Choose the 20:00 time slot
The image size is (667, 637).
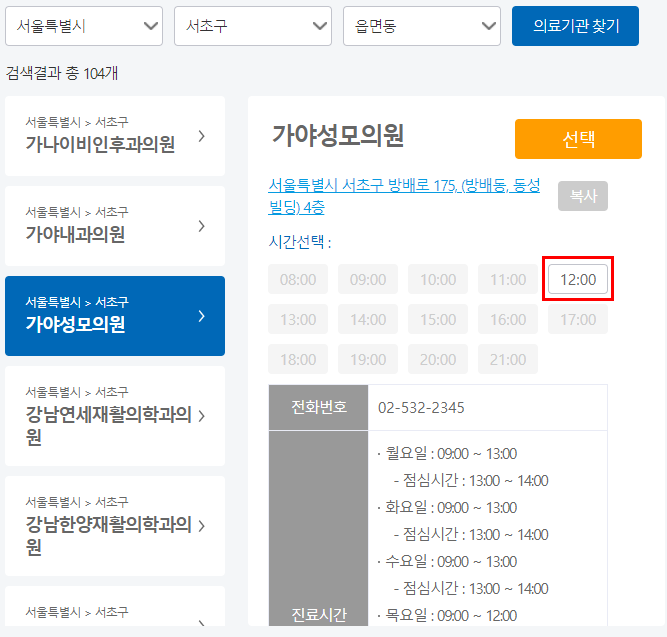438,360
